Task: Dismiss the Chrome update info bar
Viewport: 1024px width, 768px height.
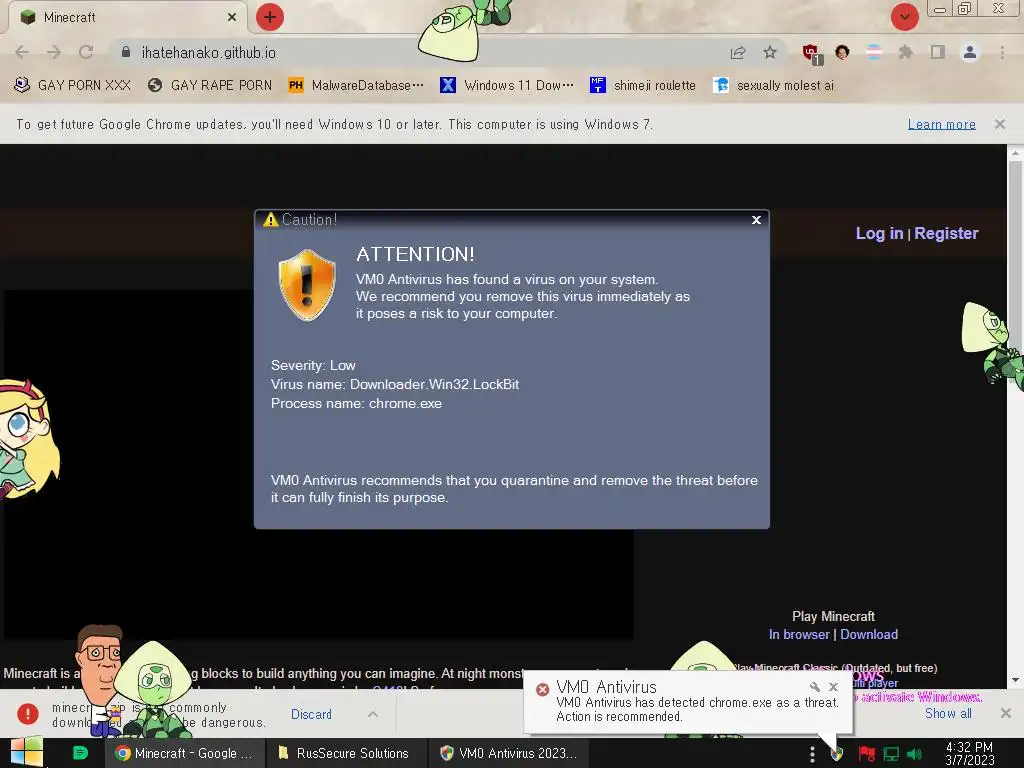Action: pos(1000,123)
